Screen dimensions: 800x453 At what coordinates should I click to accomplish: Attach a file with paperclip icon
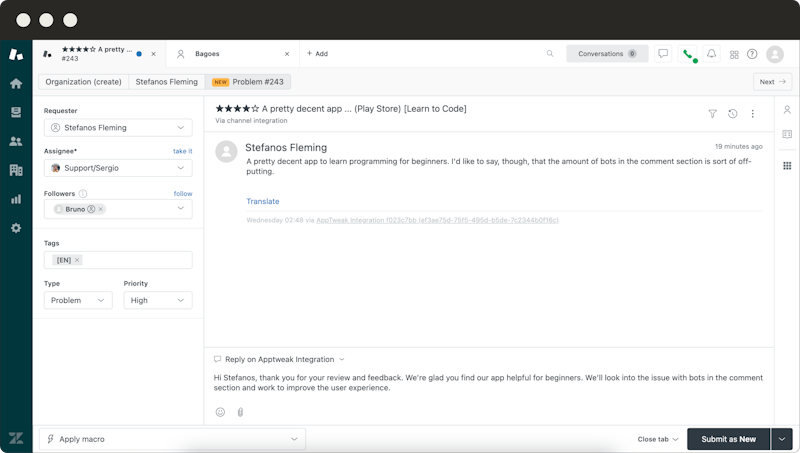(240, 411)
